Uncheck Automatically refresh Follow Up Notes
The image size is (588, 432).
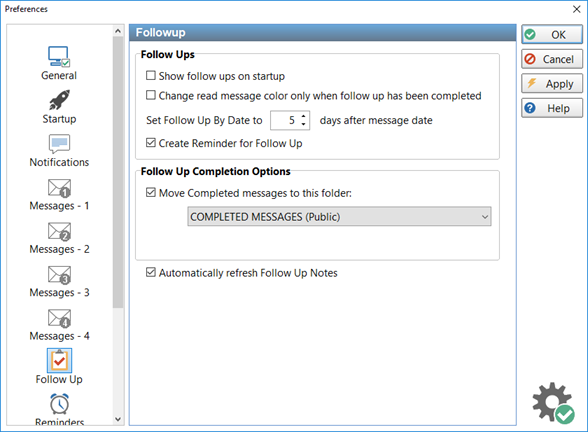[x=151, y=272]
